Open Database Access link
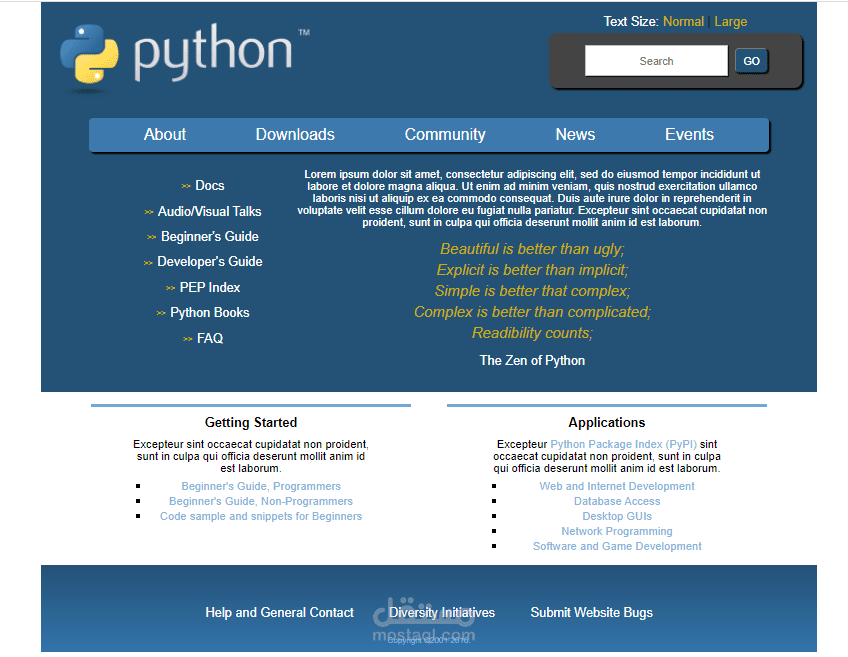 (617, 501)
